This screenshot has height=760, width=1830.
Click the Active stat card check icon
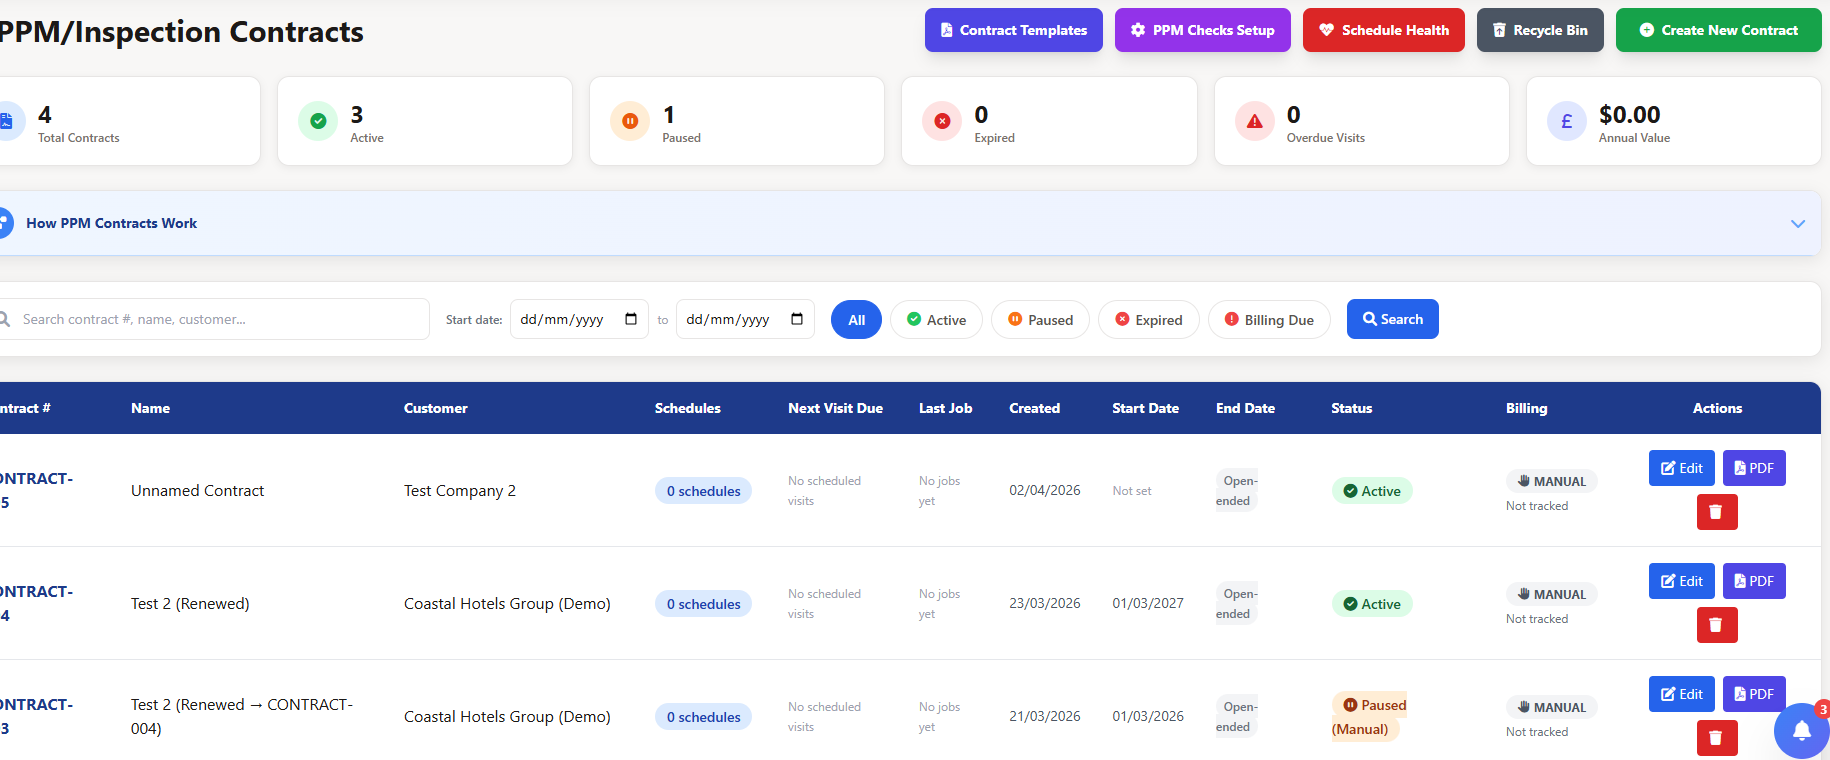tap(318, 121)
